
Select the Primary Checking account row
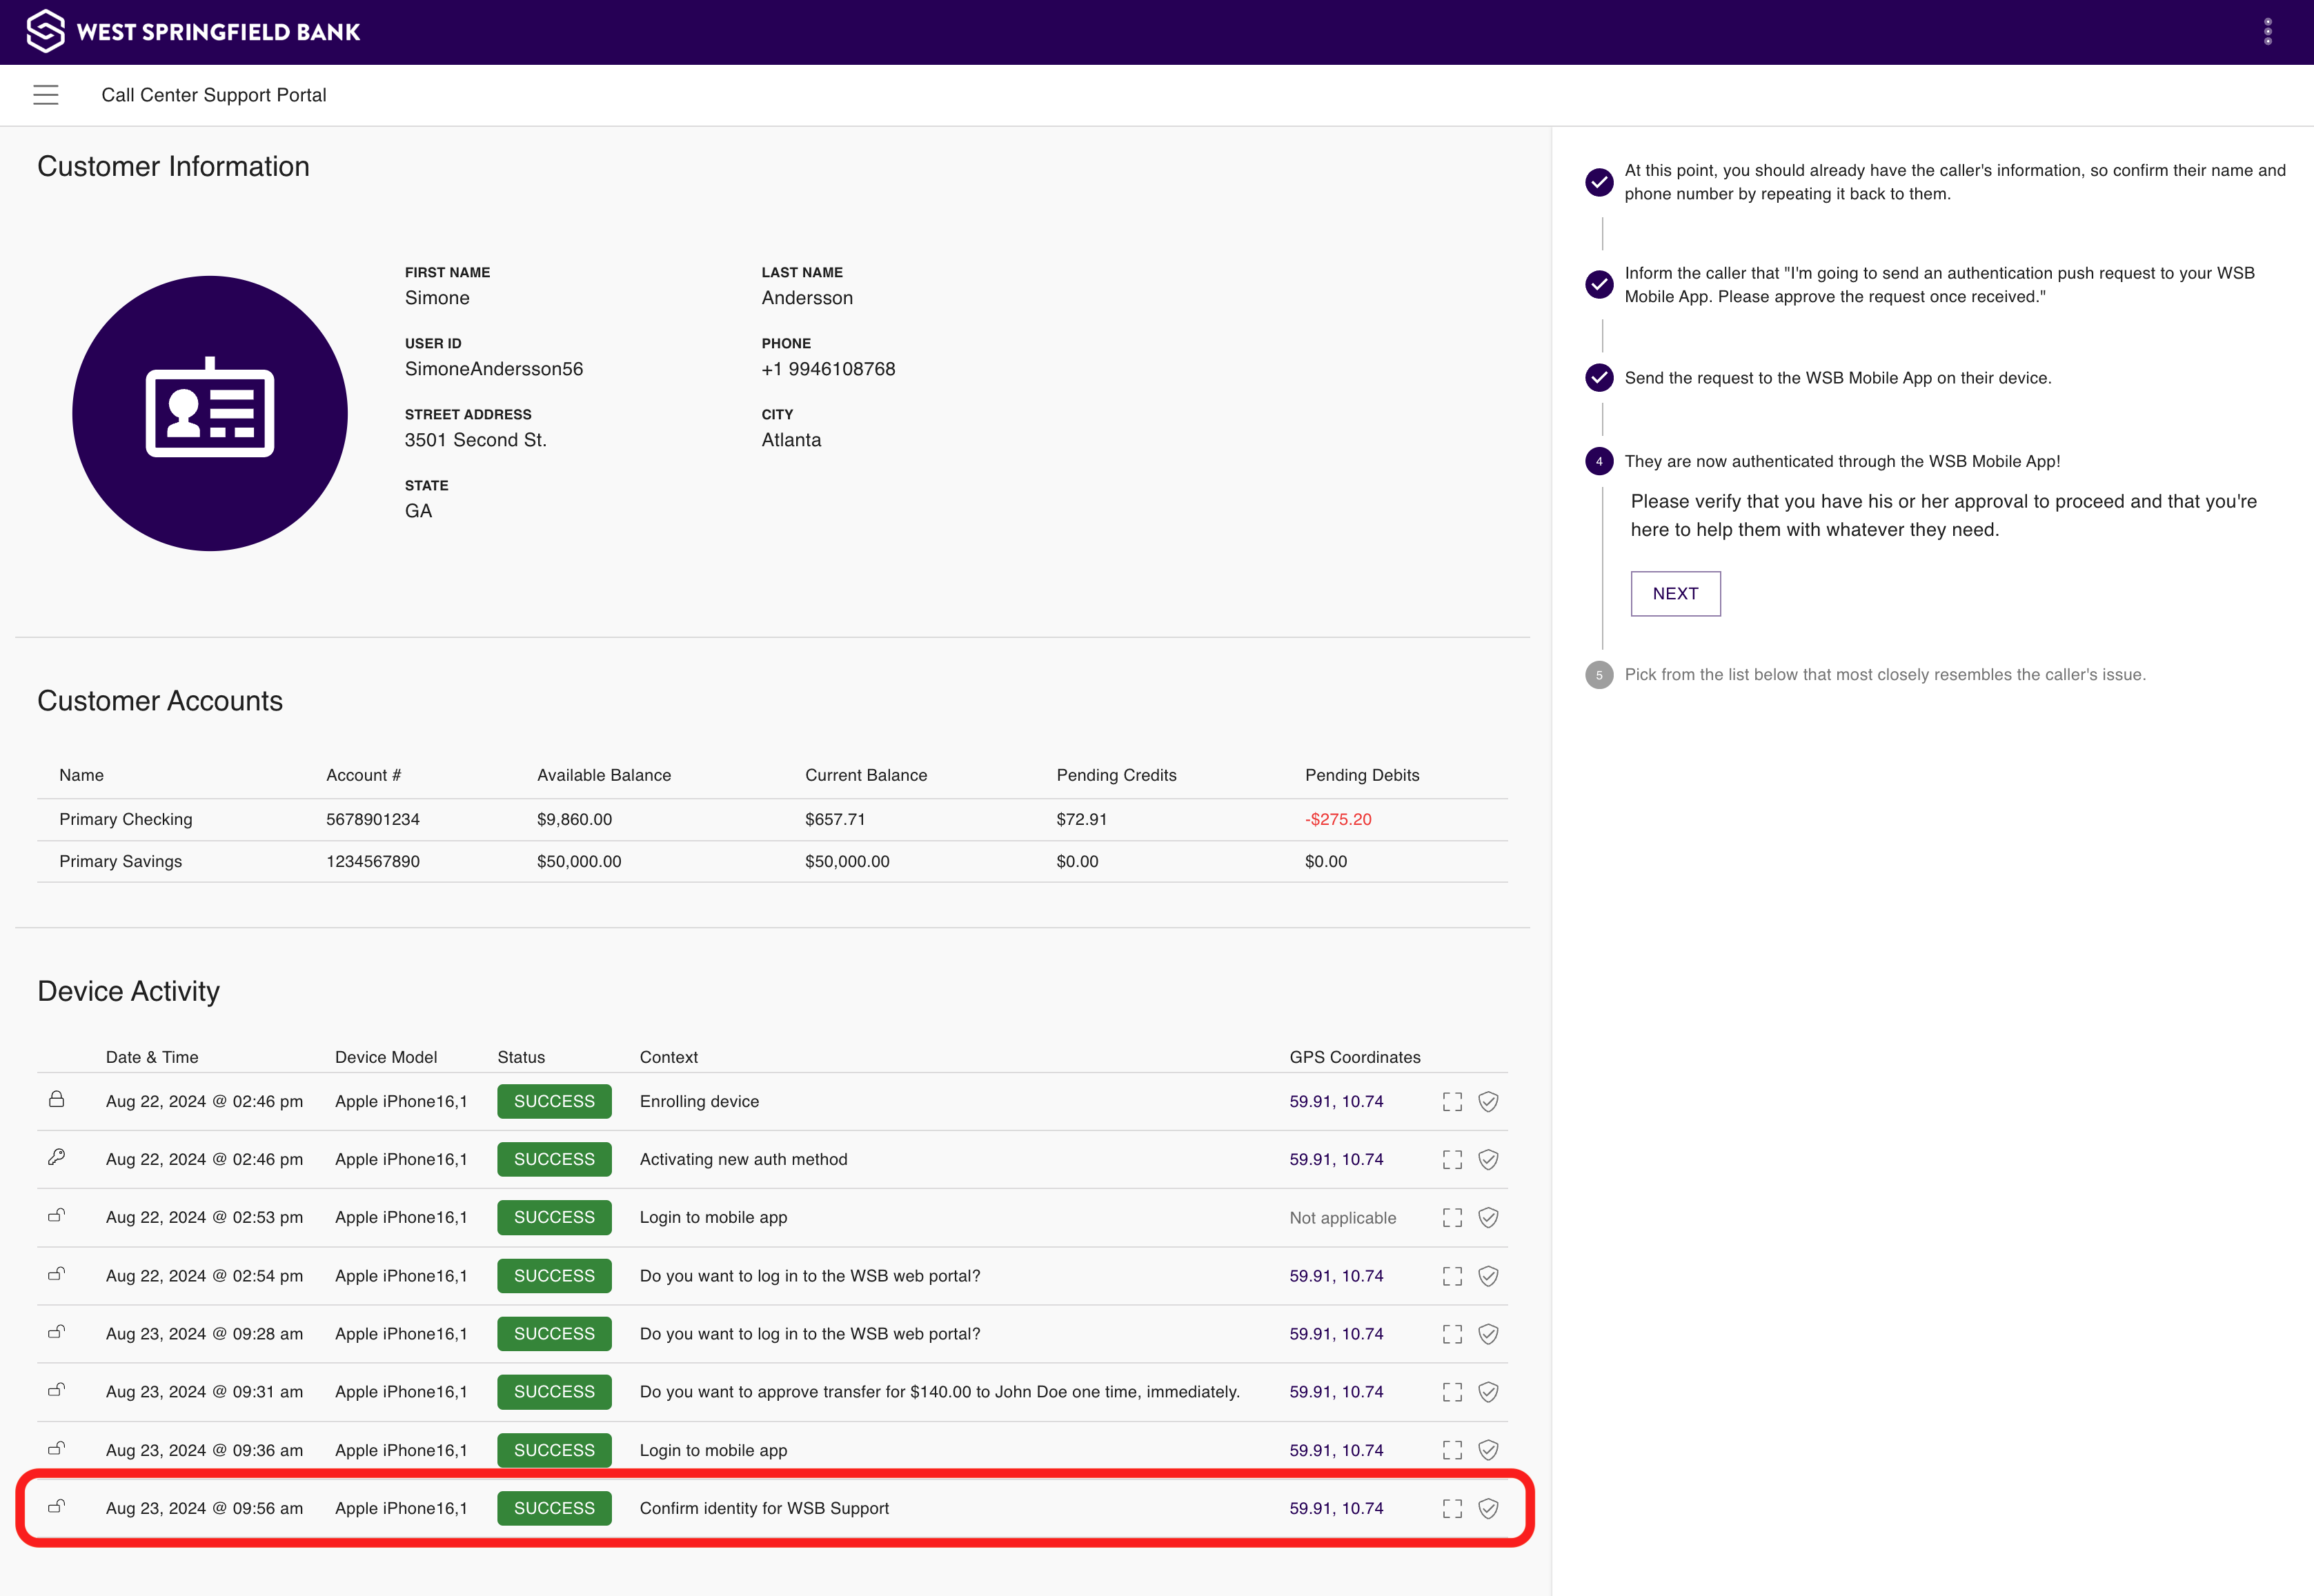(x=400, y=819)
